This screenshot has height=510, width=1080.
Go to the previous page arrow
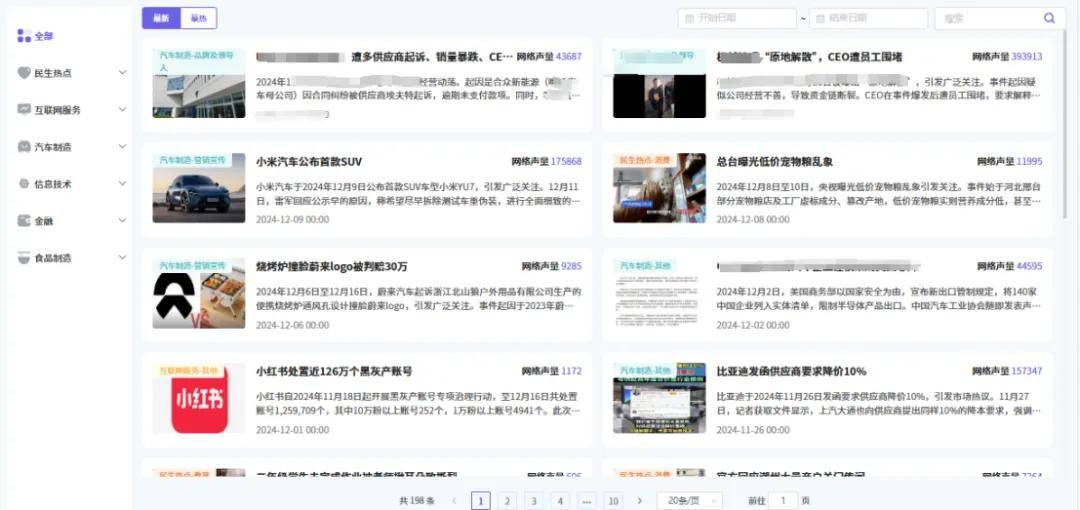click(x=454, y=501)
